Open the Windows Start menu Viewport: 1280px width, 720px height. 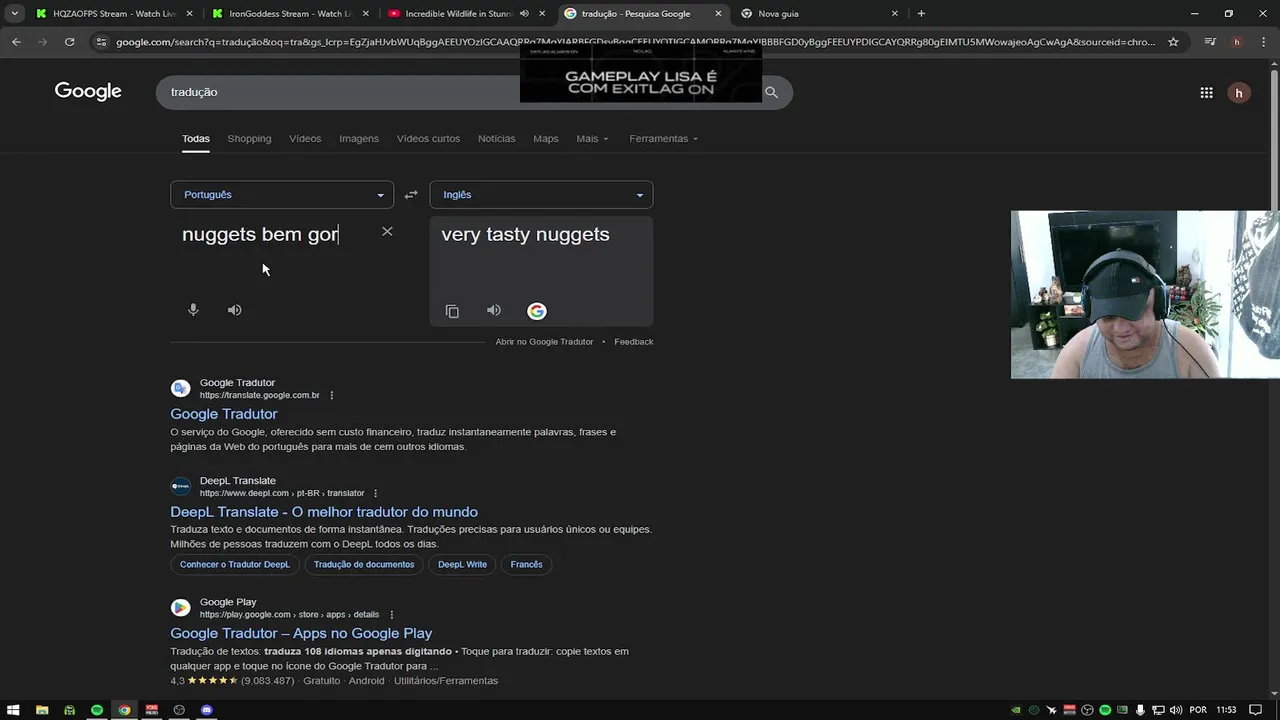click(14, 710)
